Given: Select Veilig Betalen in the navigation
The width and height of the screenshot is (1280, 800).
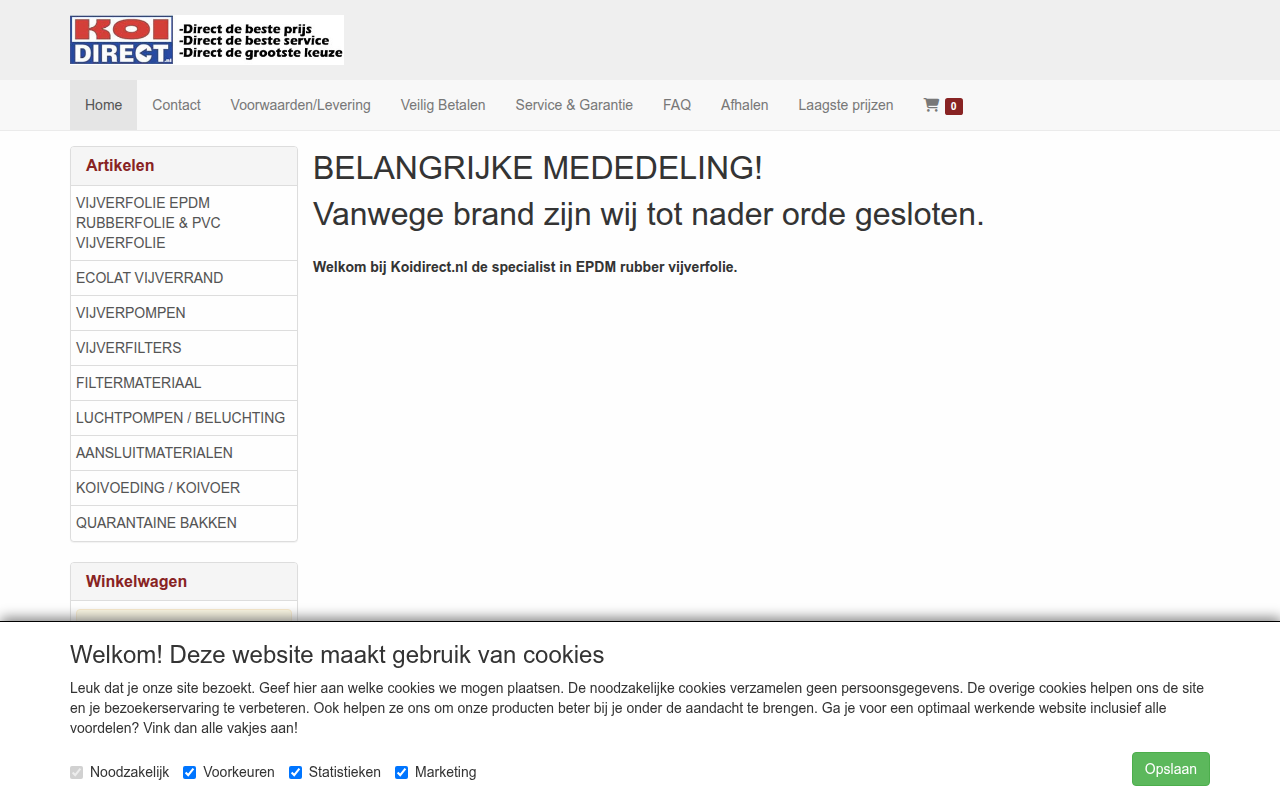Looking at the screenshot, I should (443, 105).
